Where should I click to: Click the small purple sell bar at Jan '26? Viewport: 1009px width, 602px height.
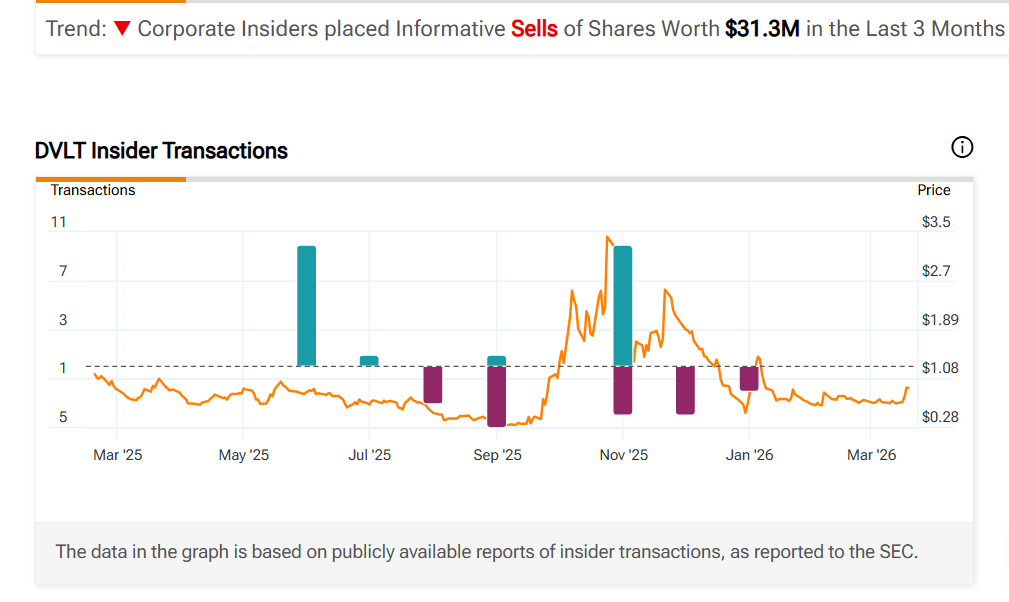click(x=749, y=378)
